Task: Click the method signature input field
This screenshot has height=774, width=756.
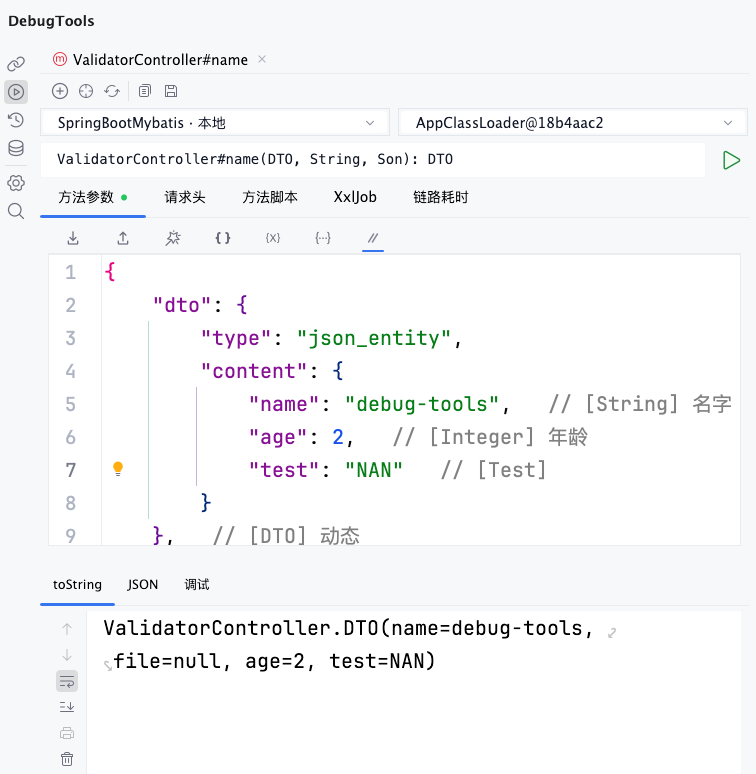Action: [x=373, y=160]
